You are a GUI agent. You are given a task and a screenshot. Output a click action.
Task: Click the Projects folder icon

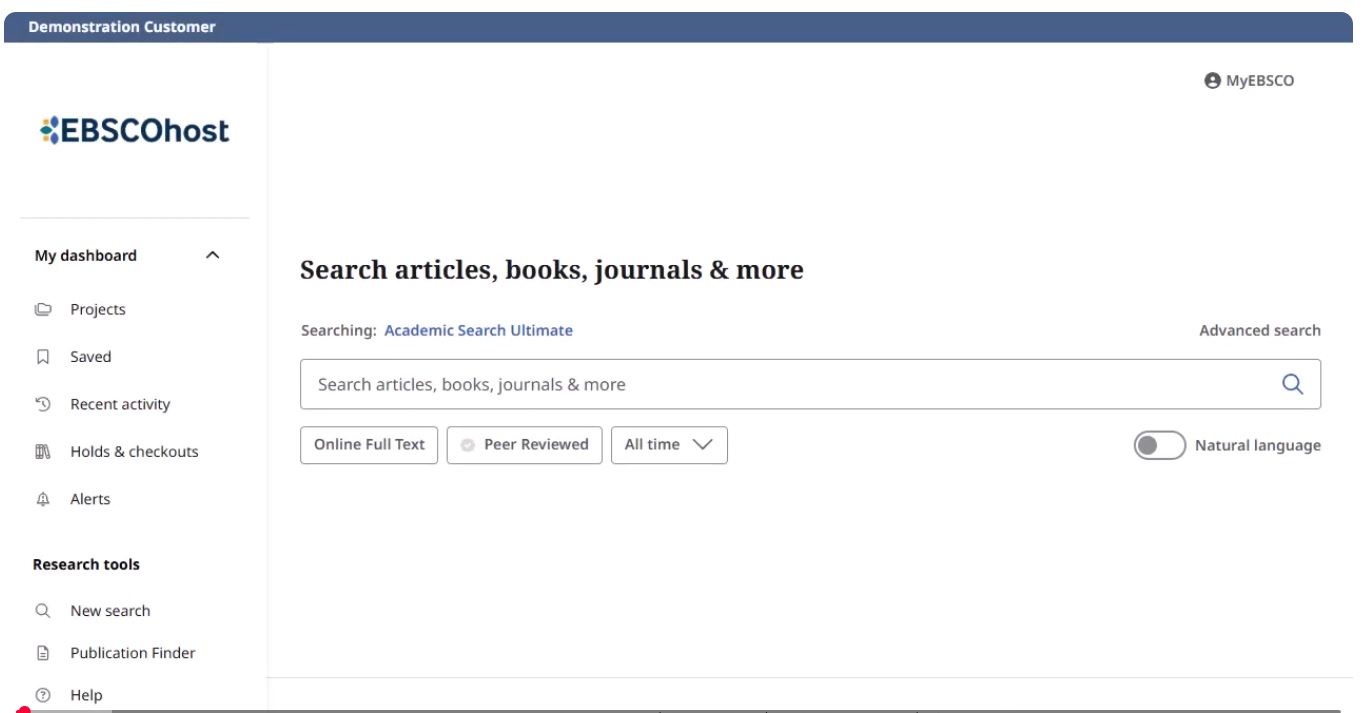tap(42, 310)
